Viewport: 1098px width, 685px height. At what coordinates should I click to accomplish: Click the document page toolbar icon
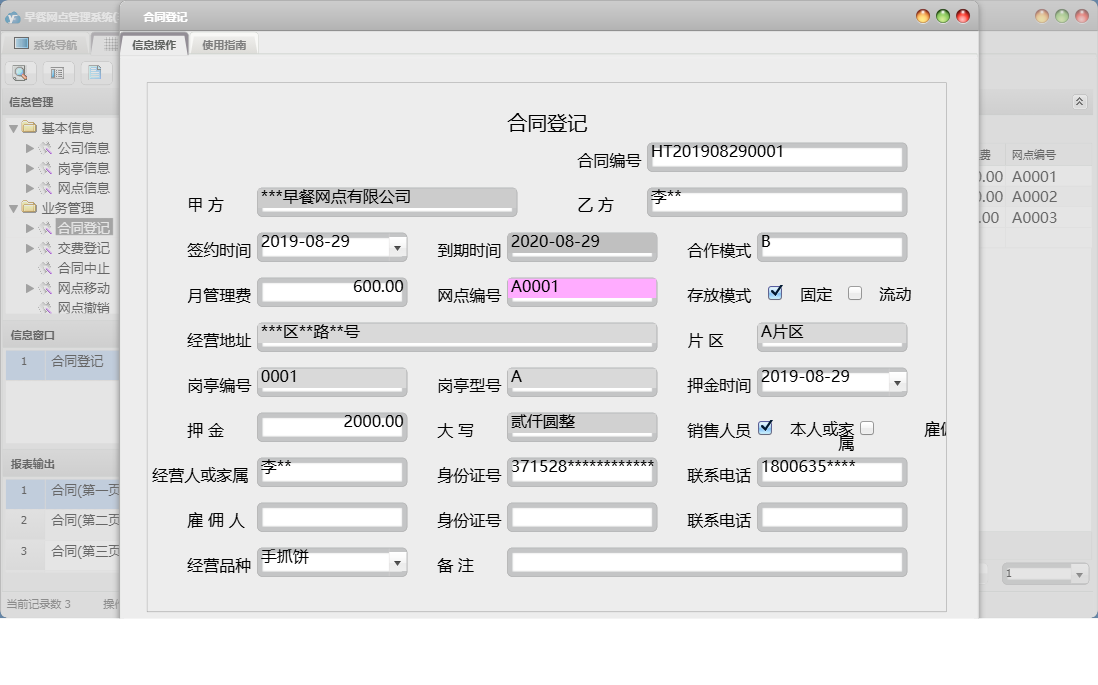94,72
